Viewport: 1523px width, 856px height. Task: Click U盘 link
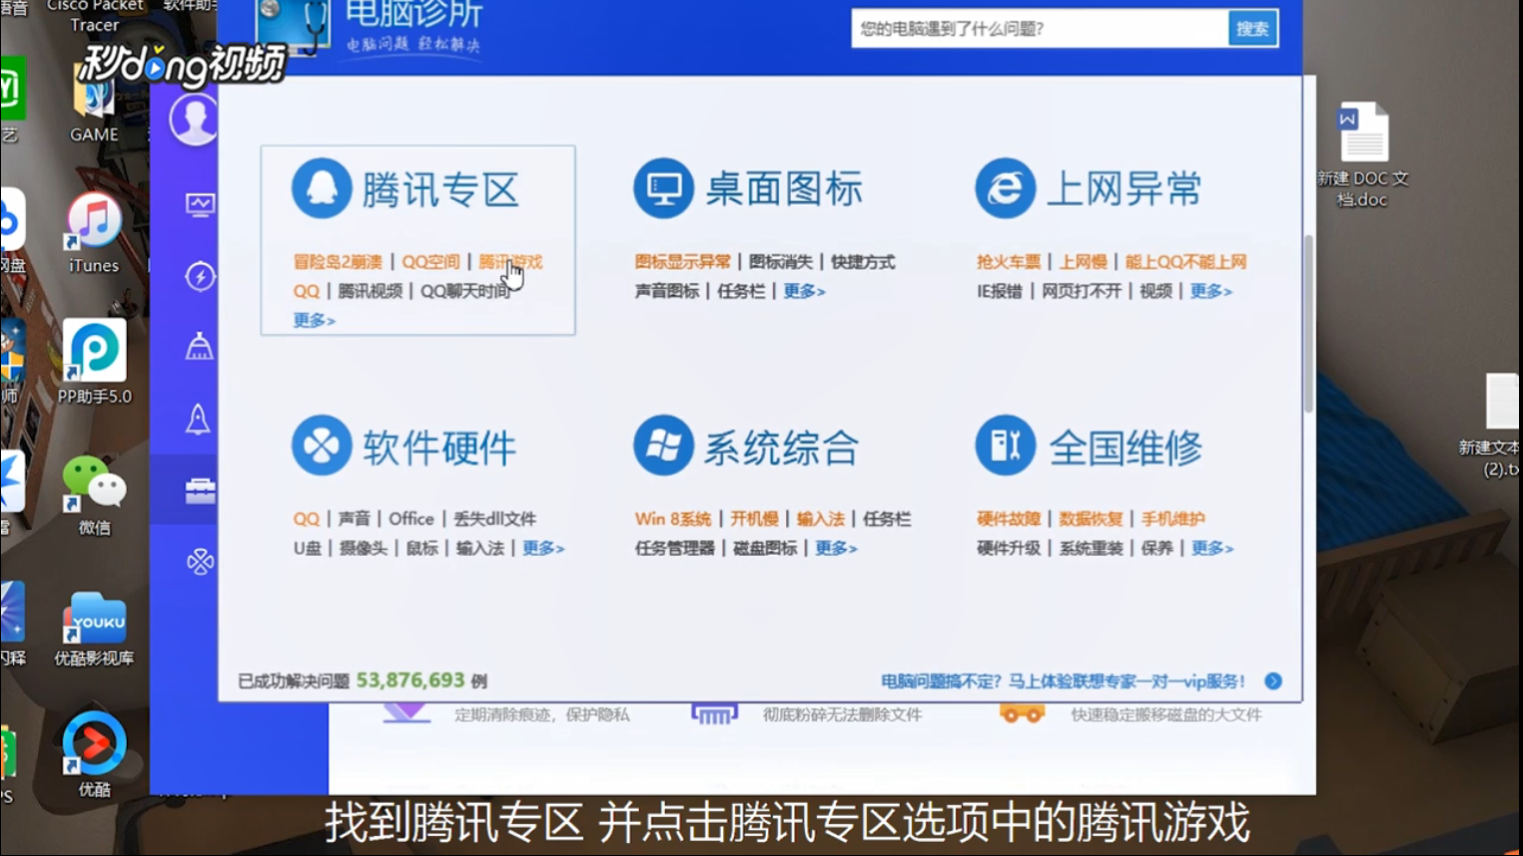307,548
